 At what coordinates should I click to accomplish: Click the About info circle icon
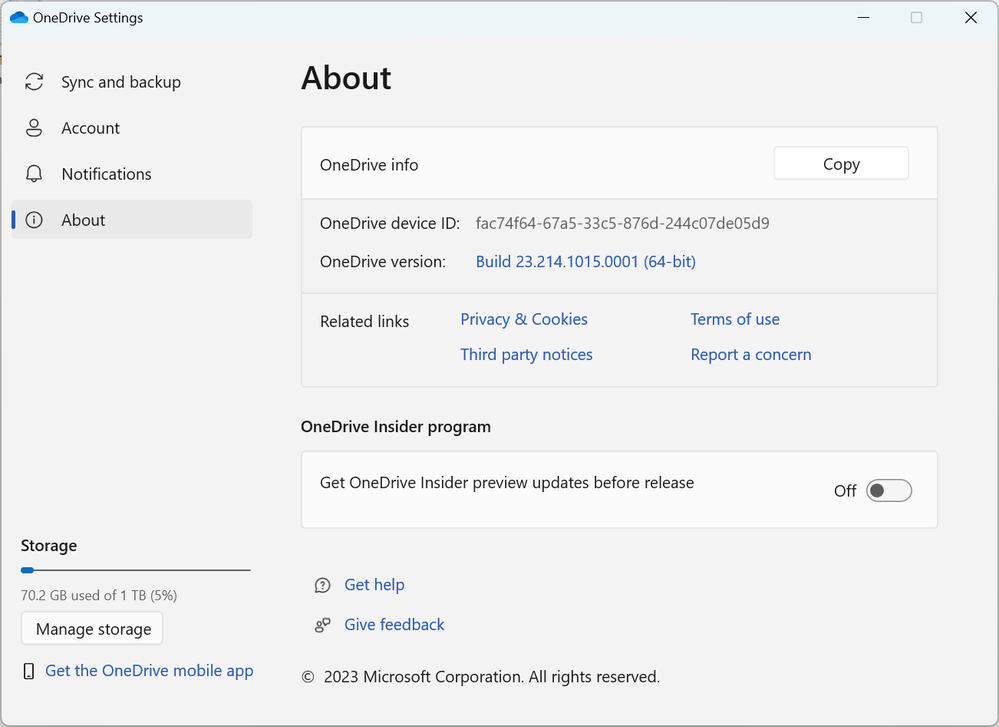(x=34, y=220)
